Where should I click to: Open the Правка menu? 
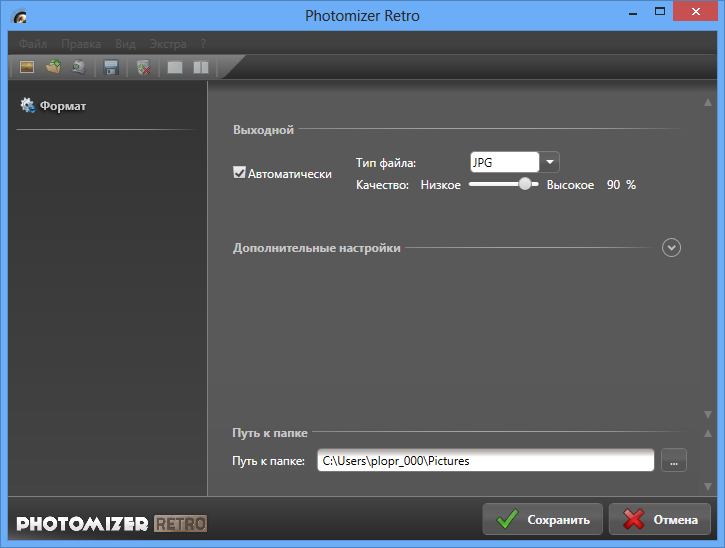(x=81, y=44)
